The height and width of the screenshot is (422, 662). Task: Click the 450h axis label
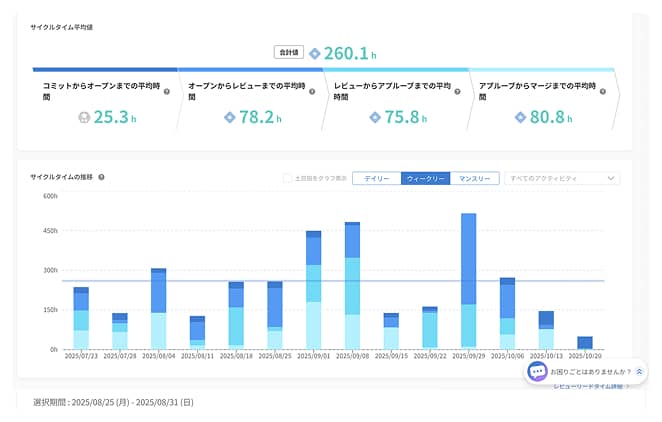click(x=50, y=231)
